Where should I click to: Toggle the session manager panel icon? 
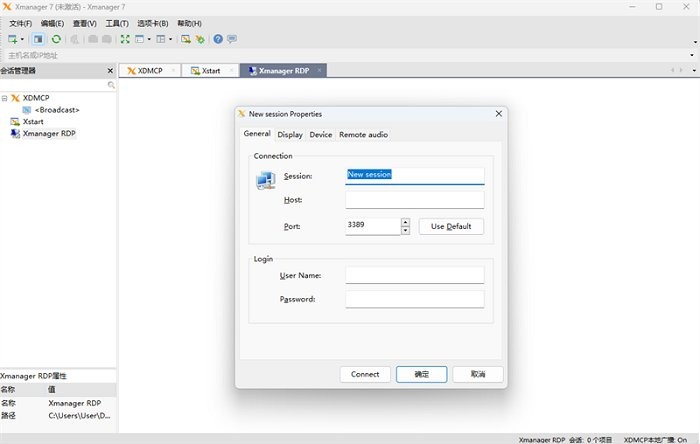pyautogui.click(x=39, y=39)
